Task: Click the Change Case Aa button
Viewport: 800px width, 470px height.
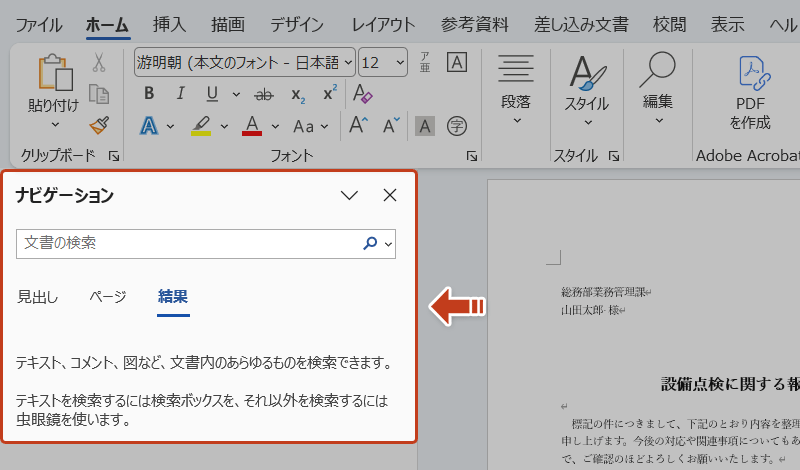Action: [x=304, y=127]
